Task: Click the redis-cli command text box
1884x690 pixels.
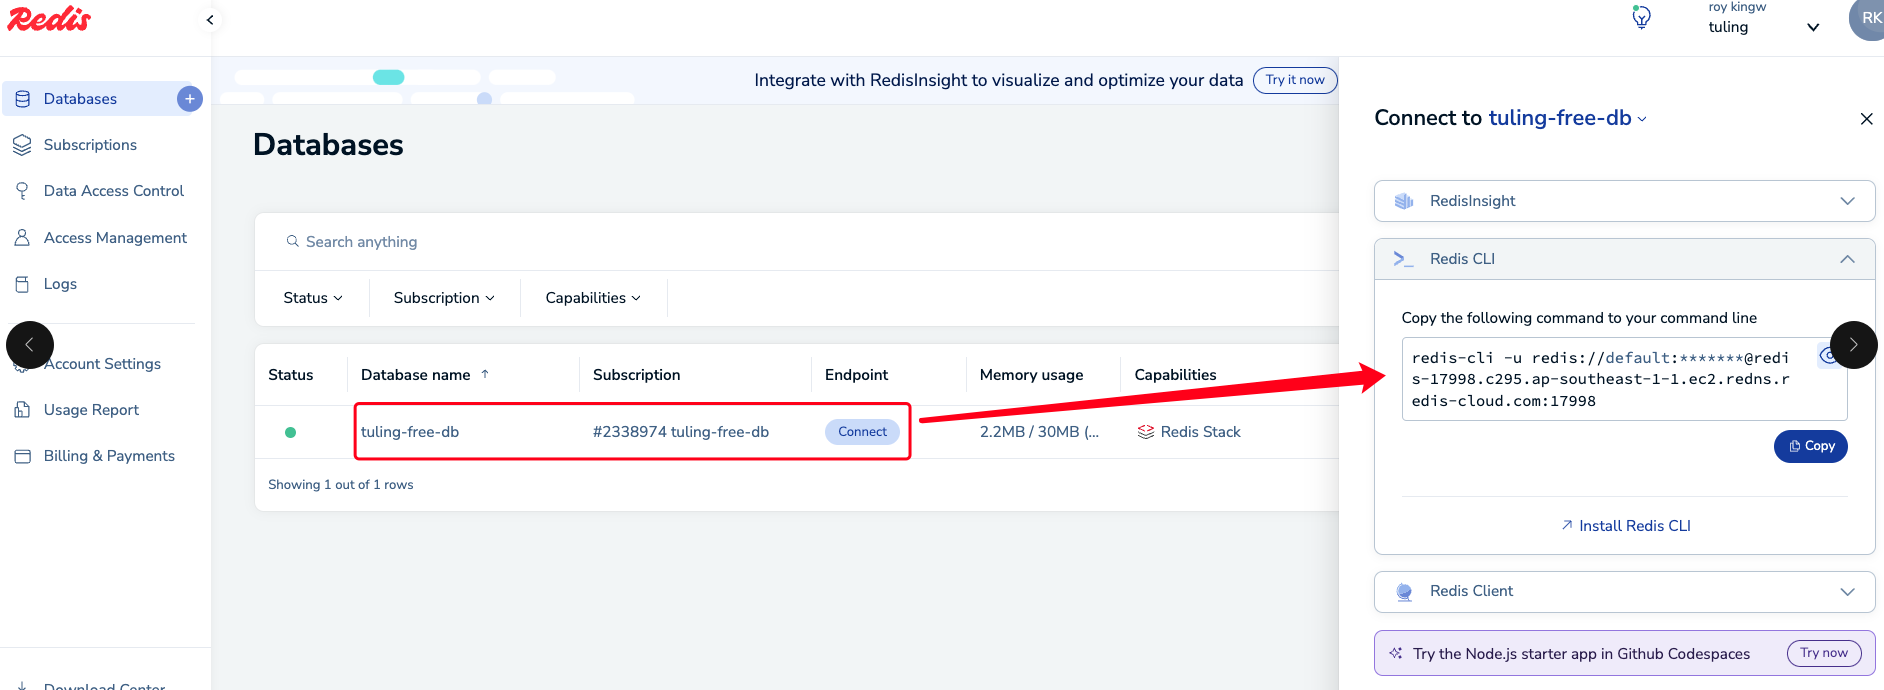Action: pyautogui.click(x=1624, y=379)
